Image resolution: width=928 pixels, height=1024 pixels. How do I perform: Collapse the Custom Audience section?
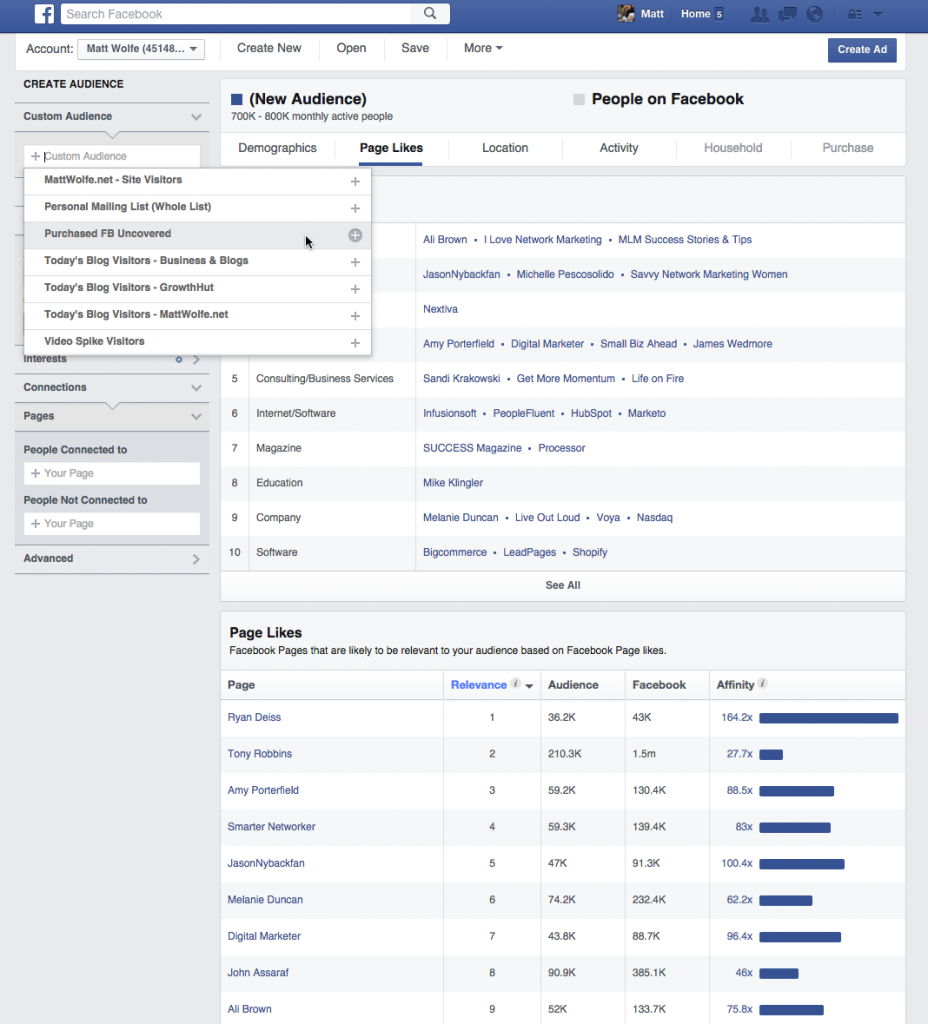pyautogui.click(x=196, y=117)
